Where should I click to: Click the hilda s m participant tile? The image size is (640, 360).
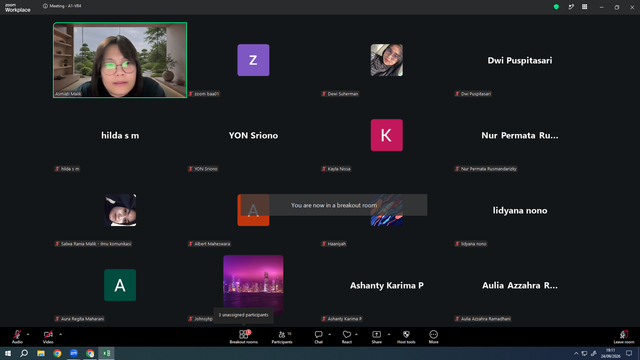pyautogui.click(x=120, y=135)
